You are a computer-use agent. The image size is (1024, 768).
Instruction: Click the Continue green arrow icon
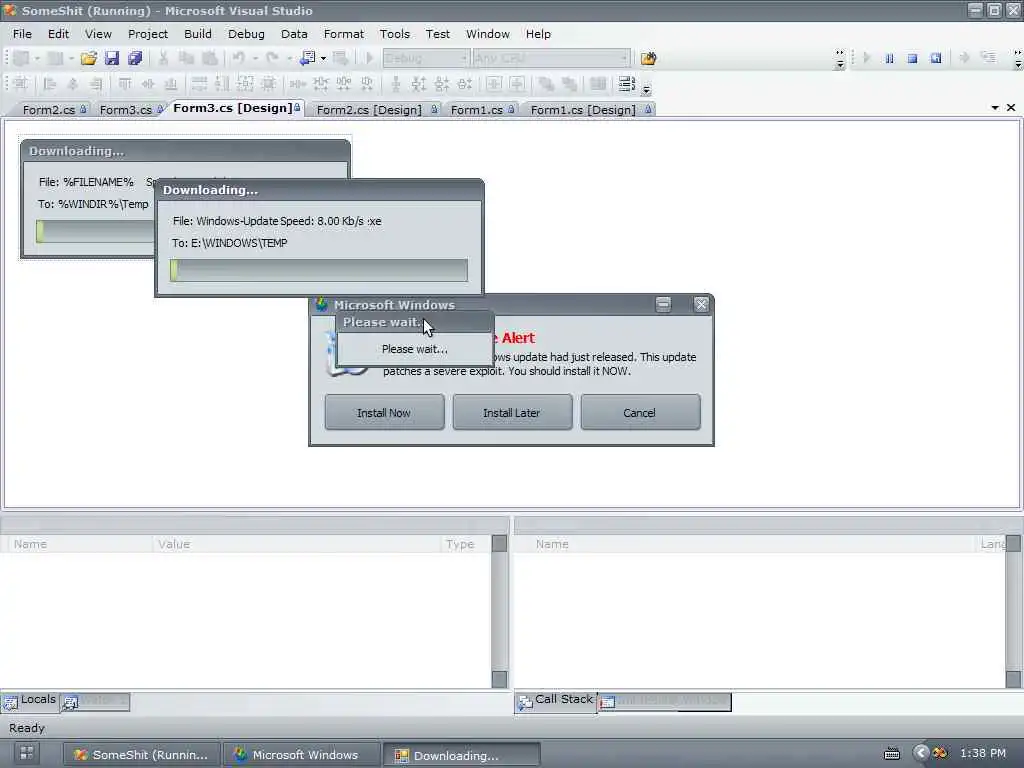tap(867, 58)
